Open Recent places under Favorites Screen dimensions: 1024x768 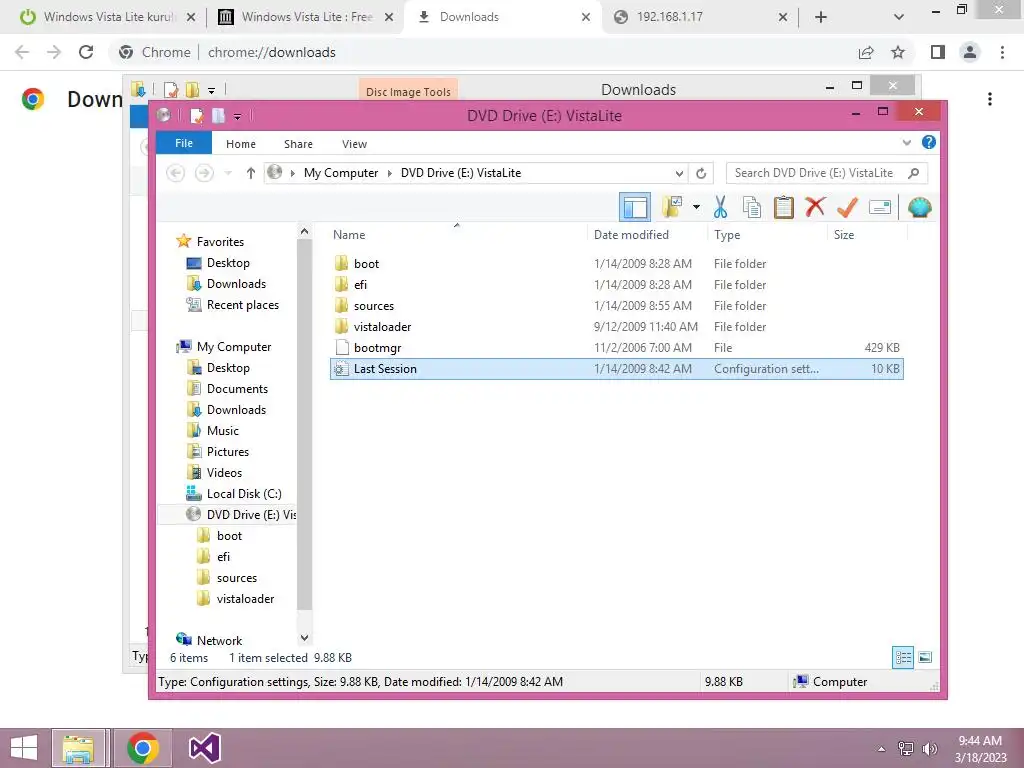click(x=242, y=305)
